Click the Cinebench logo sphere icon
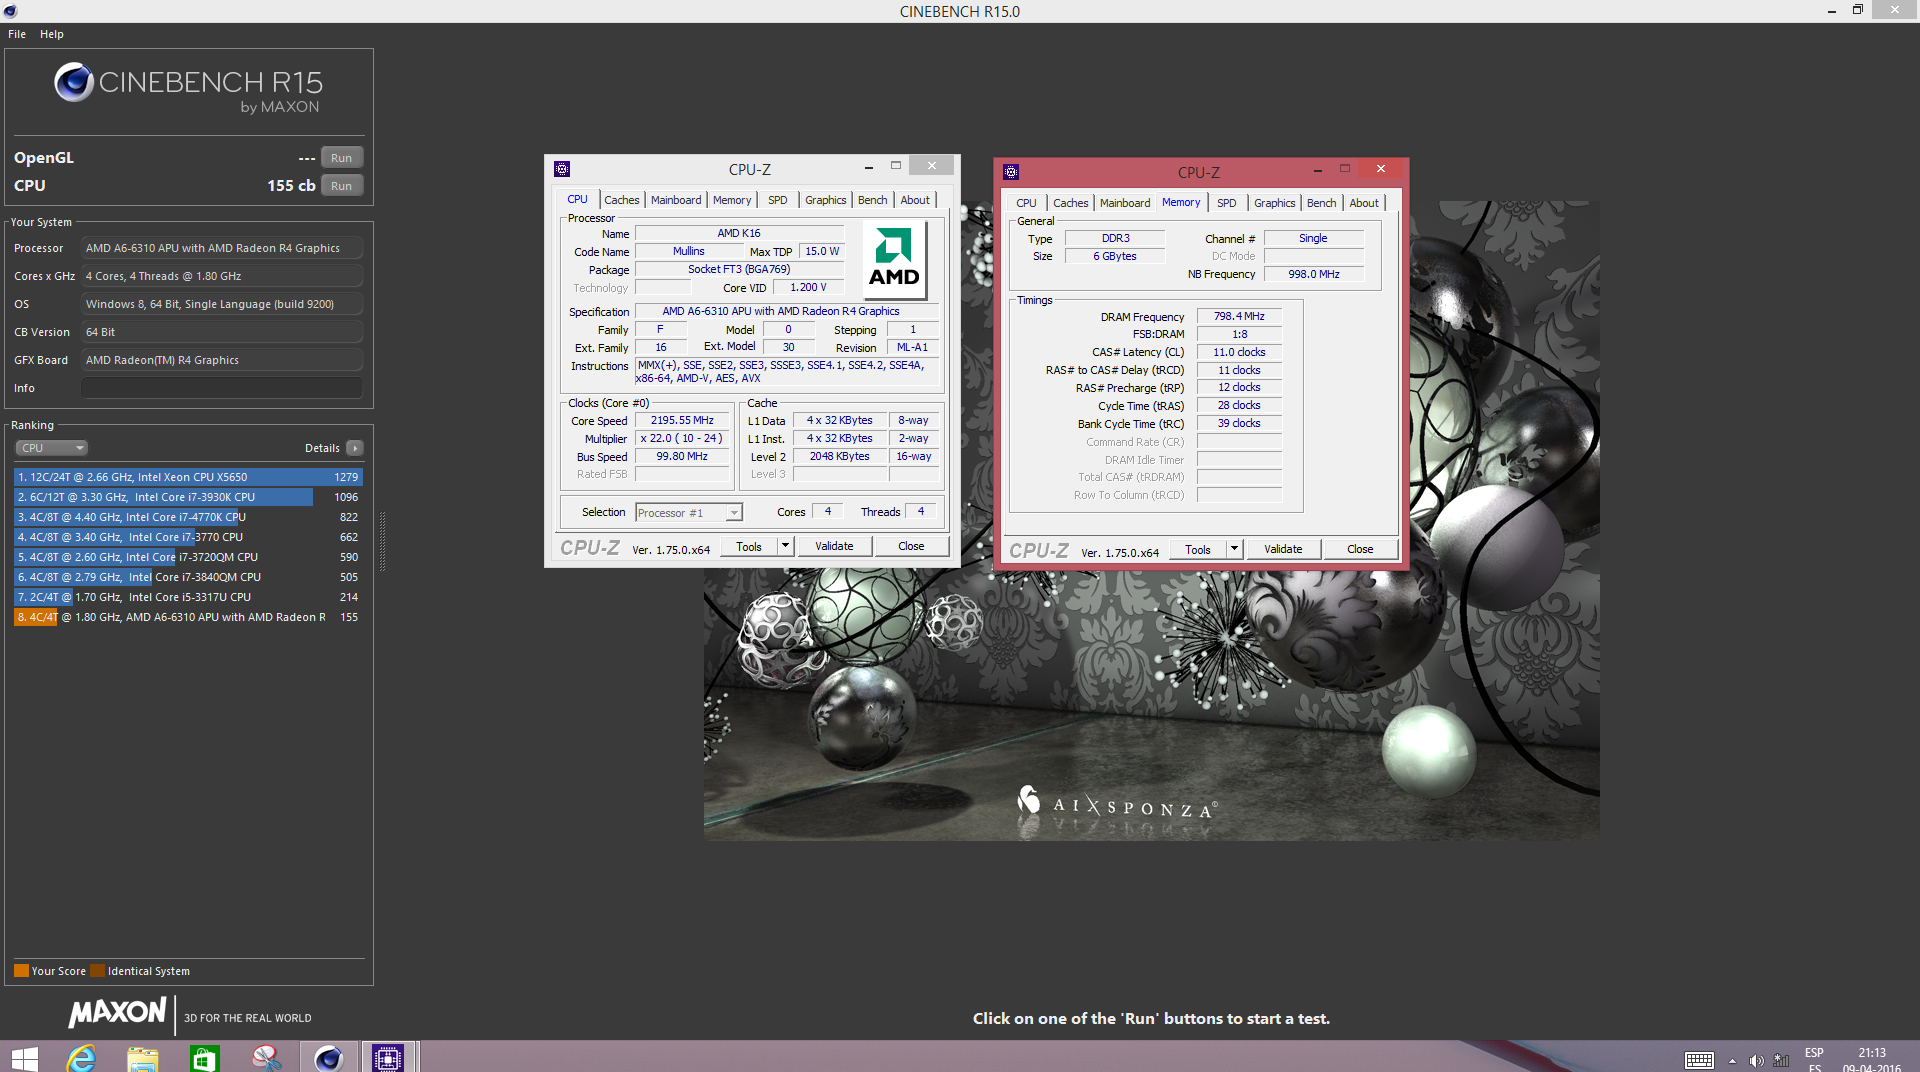This screenshot has height=1072, width=1920. (73, 82)
